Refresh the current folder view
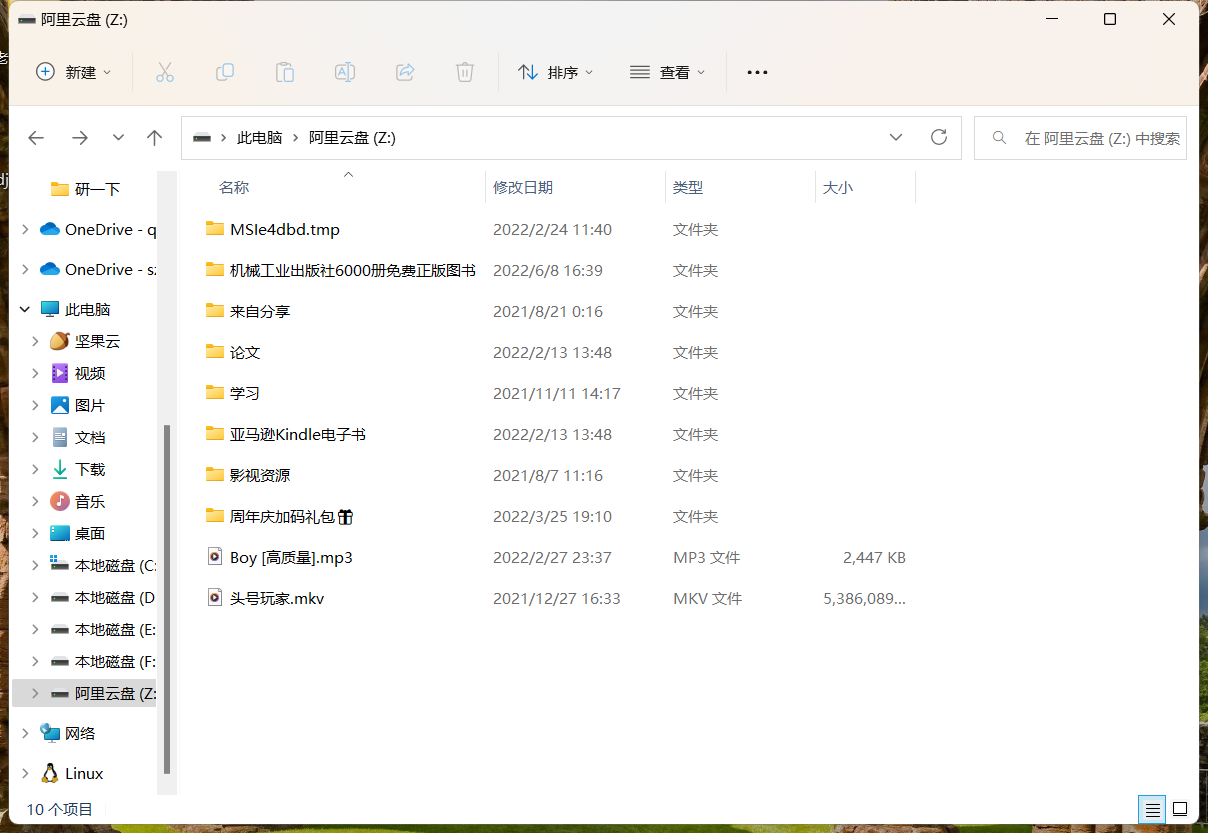 point(939,137)
